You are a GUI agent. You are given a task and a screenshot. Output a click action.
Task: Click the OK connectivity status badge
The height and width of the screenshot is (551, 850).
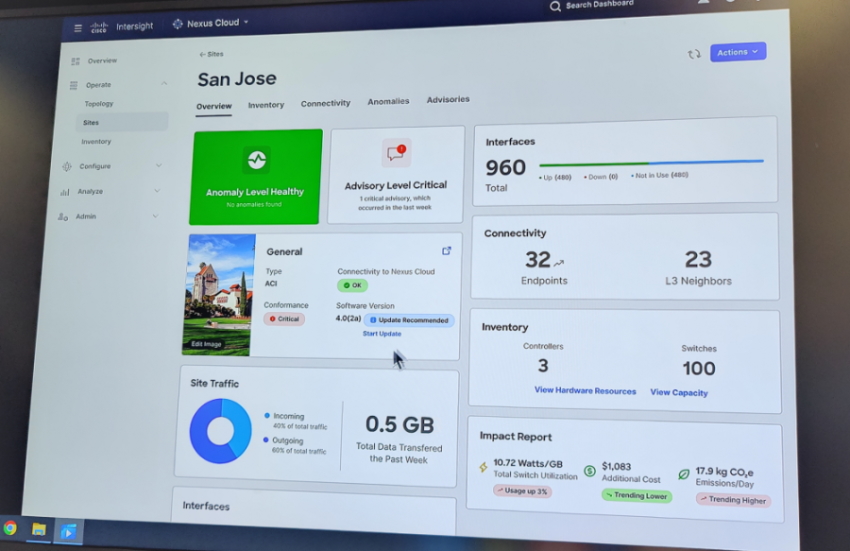pyautogui.click(x=352, y=285)
